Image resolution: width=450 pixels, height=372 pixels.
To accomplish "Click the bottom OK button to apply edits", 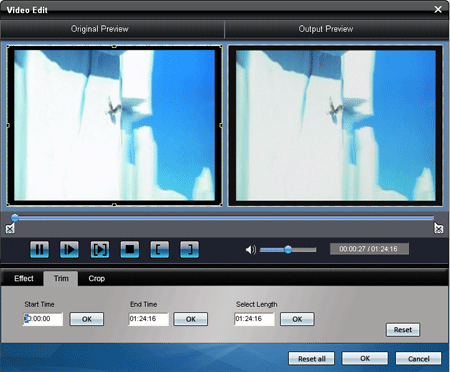I will pyautogui.click(x=365, y=358).
